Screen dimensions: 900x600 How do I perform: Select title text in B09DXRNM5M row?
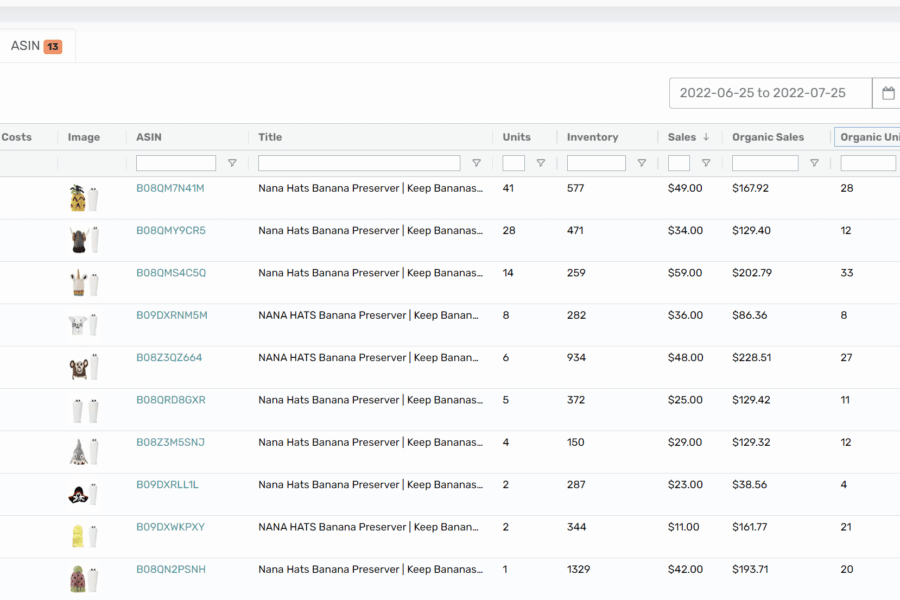click(x=368, y=315)
